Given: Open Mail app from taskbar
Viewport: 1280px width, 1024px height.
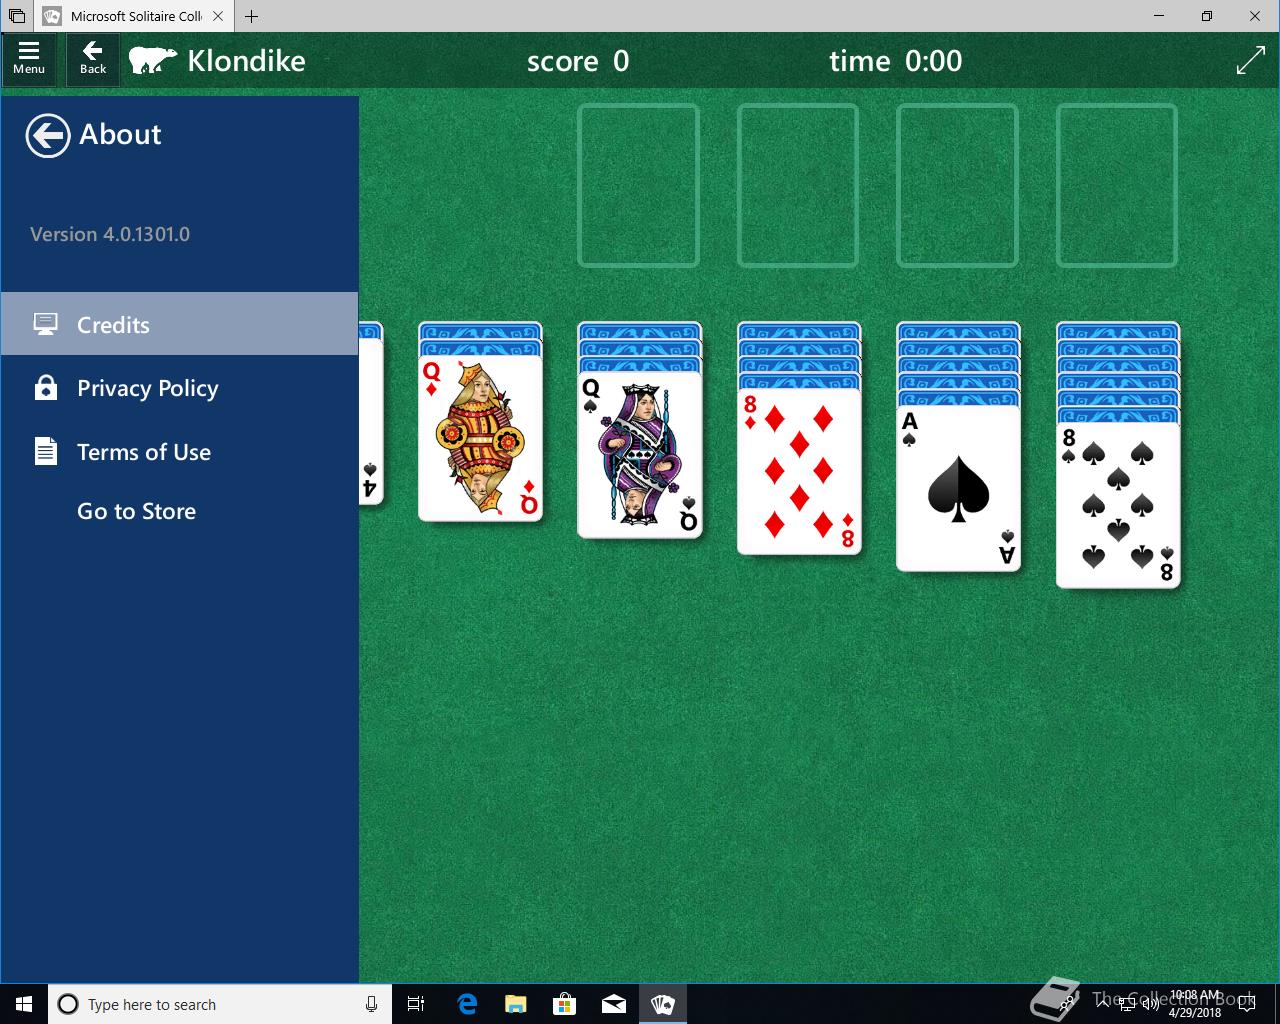Looking at the screenshot, I should click(x=614, y=1004).
